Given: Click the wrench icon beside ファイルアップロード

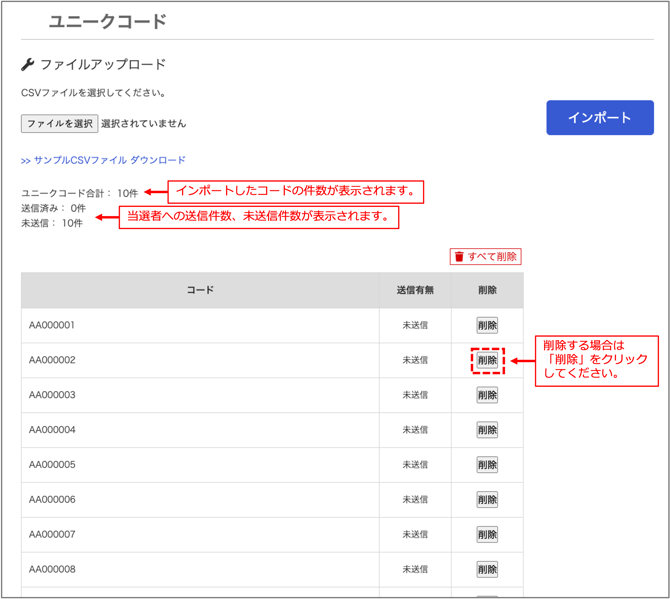Looking at the screenshot, I should 28,65.
